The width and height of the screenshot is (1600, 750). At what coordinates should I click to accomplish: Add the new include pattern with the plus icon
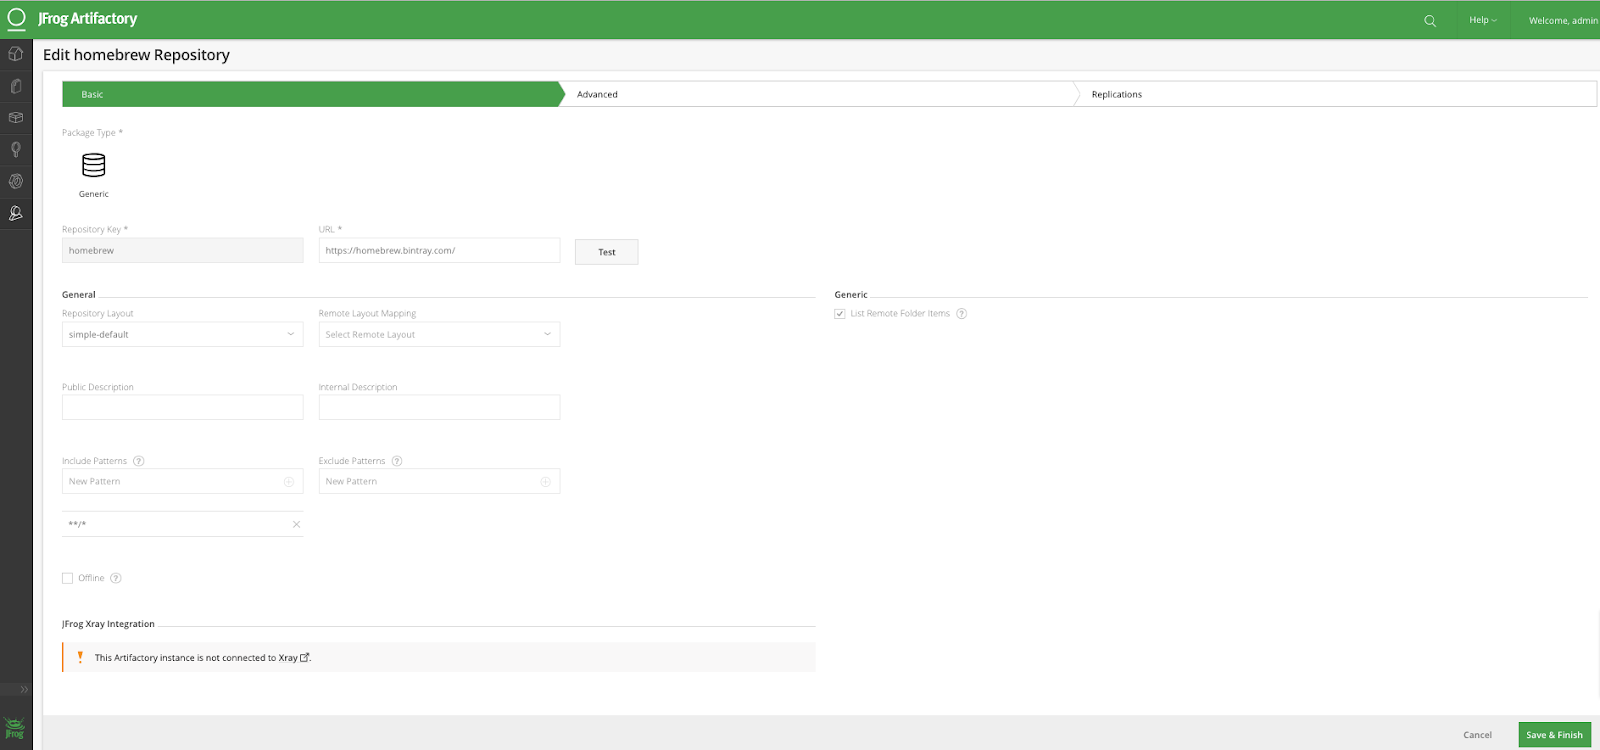(289, 482)
